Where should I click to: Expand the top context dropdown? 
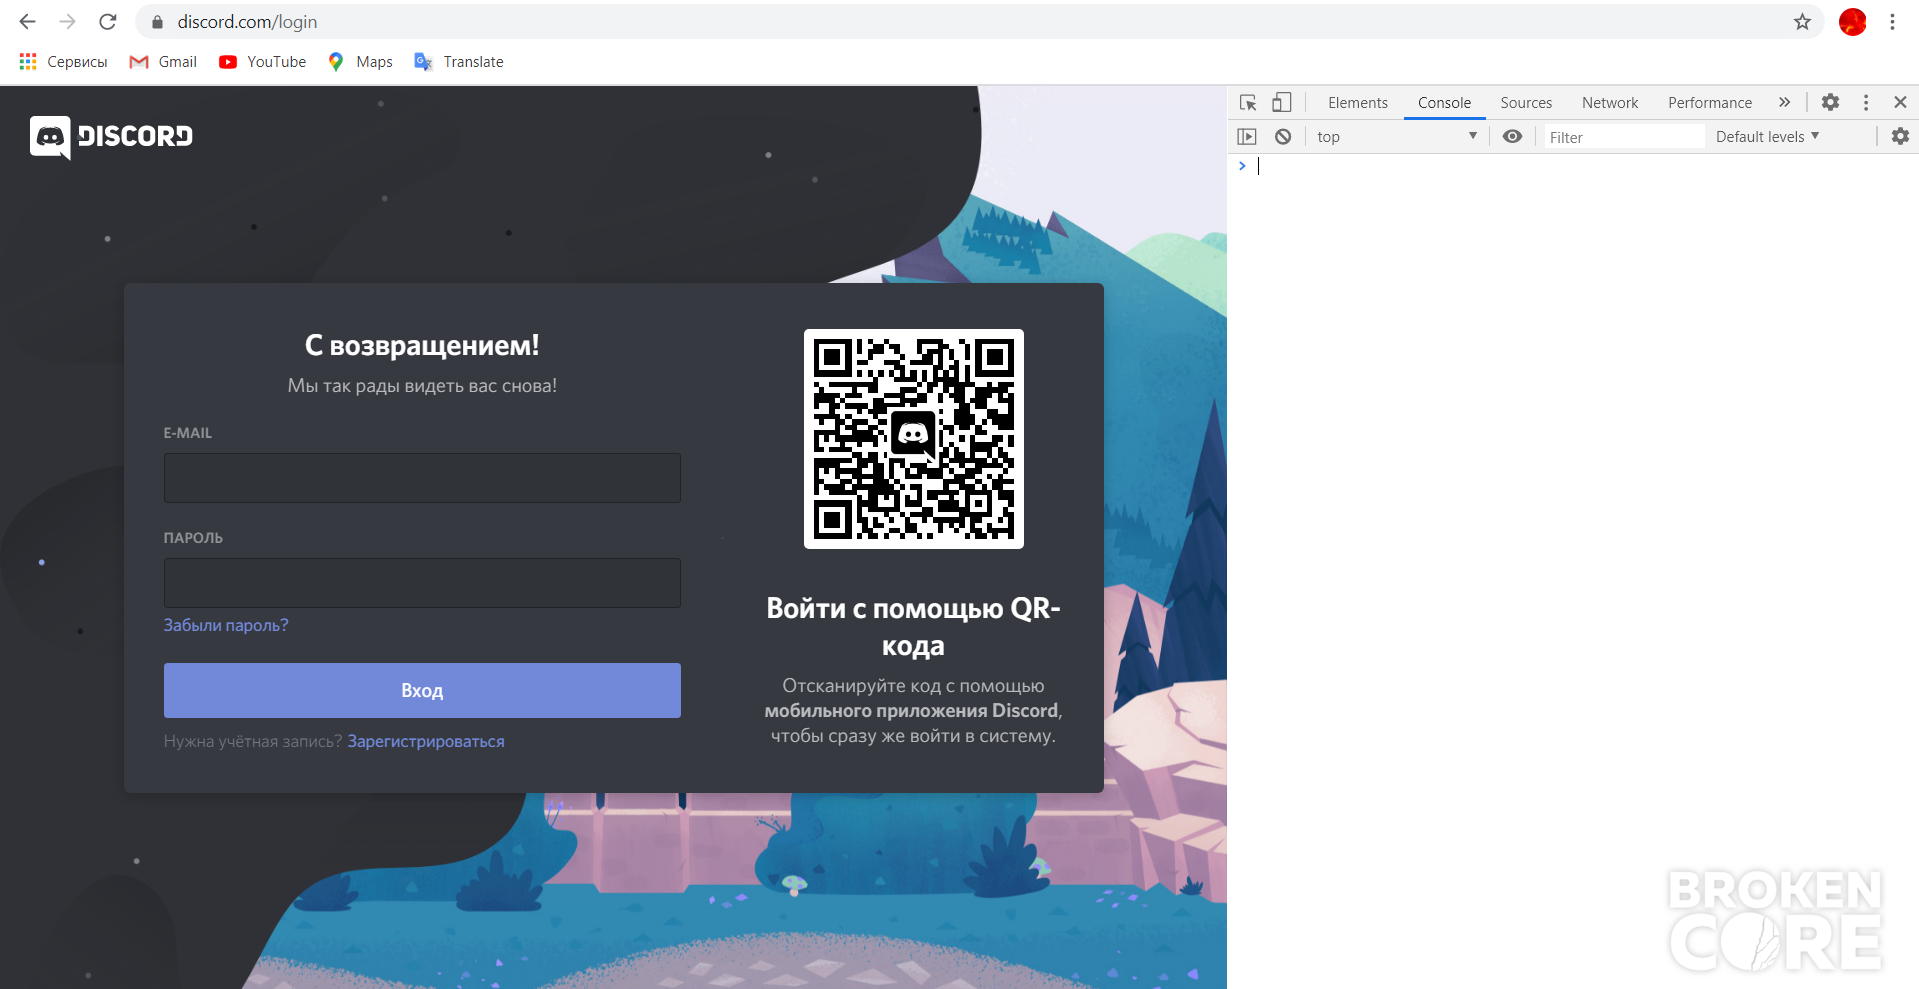pos(1397,137)
